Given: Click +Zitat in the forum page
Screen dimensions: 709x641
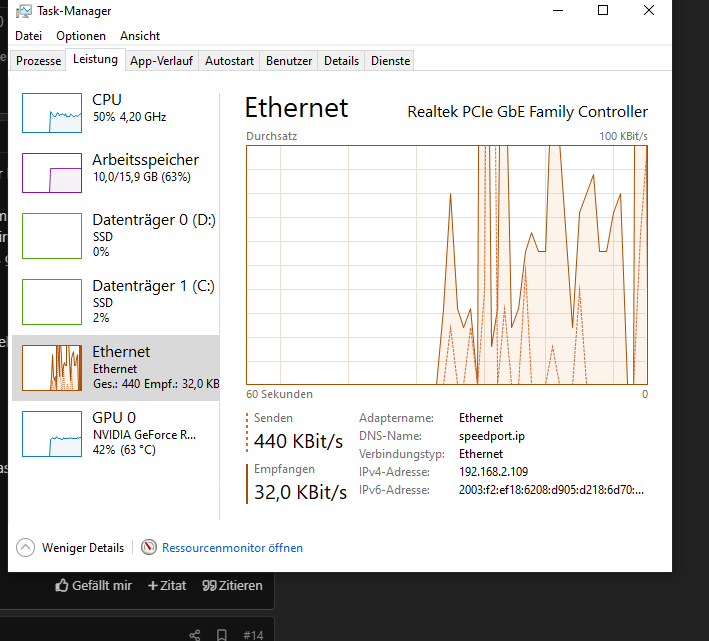Looking at the screenshot, I should pos(167,585).
